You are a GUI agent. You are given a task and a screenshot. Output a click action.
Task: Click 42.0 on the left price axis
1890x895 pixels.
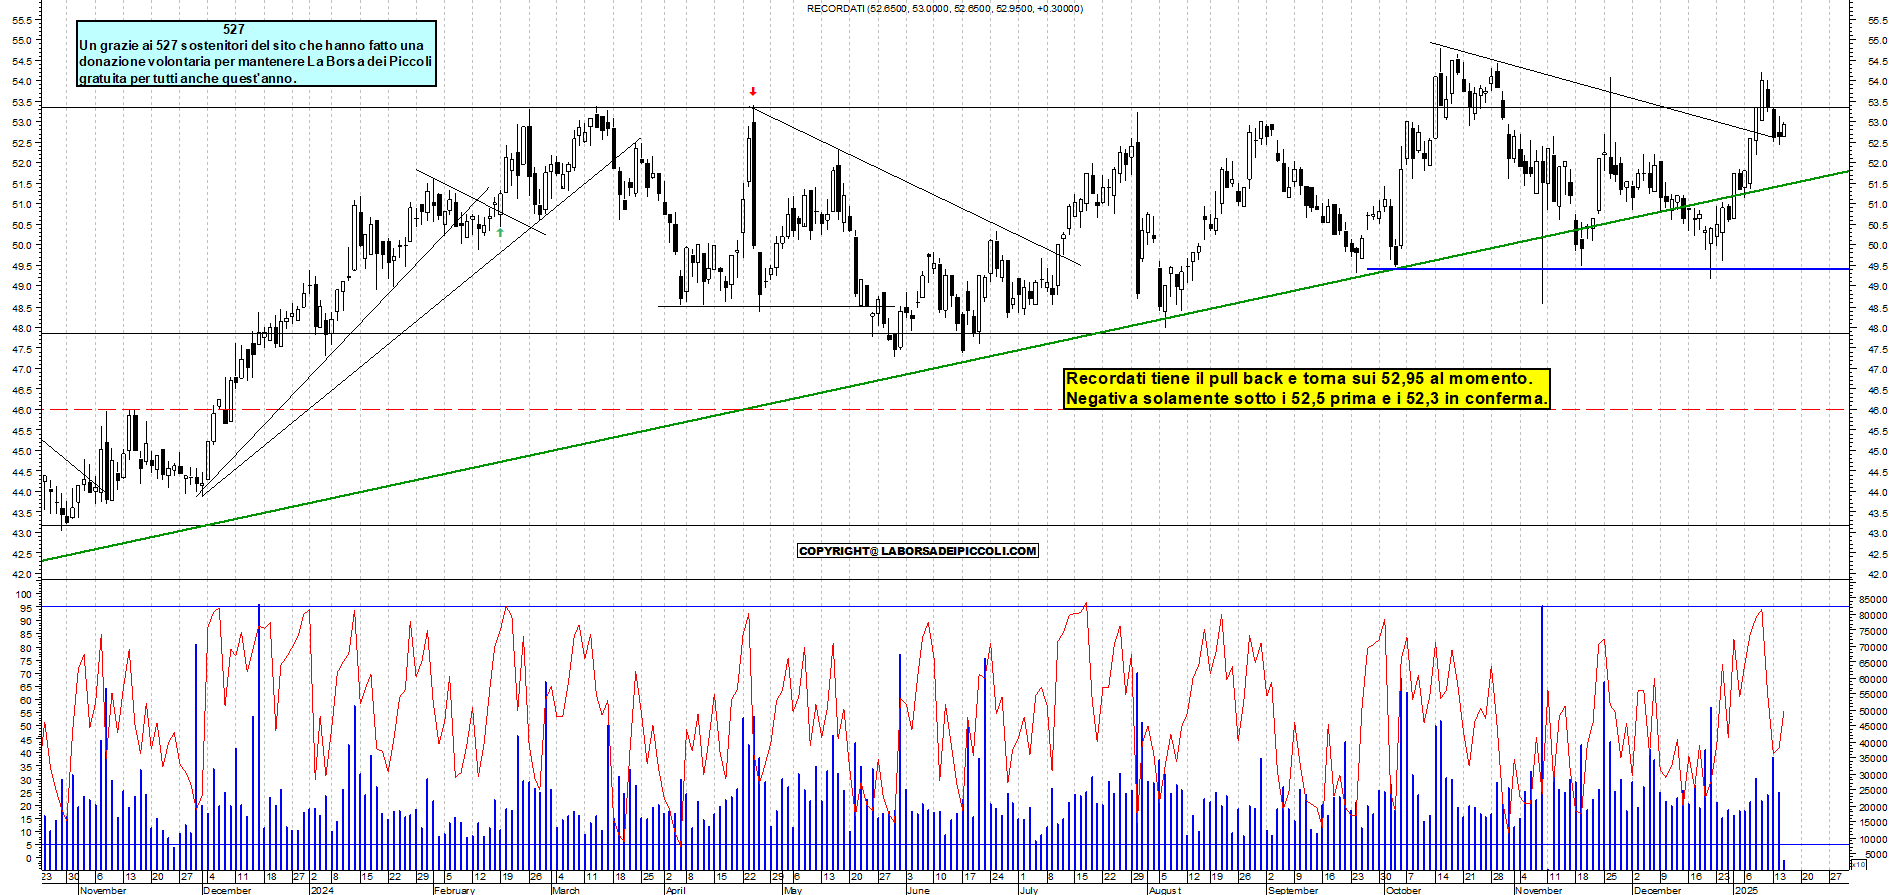coord(24,575)
